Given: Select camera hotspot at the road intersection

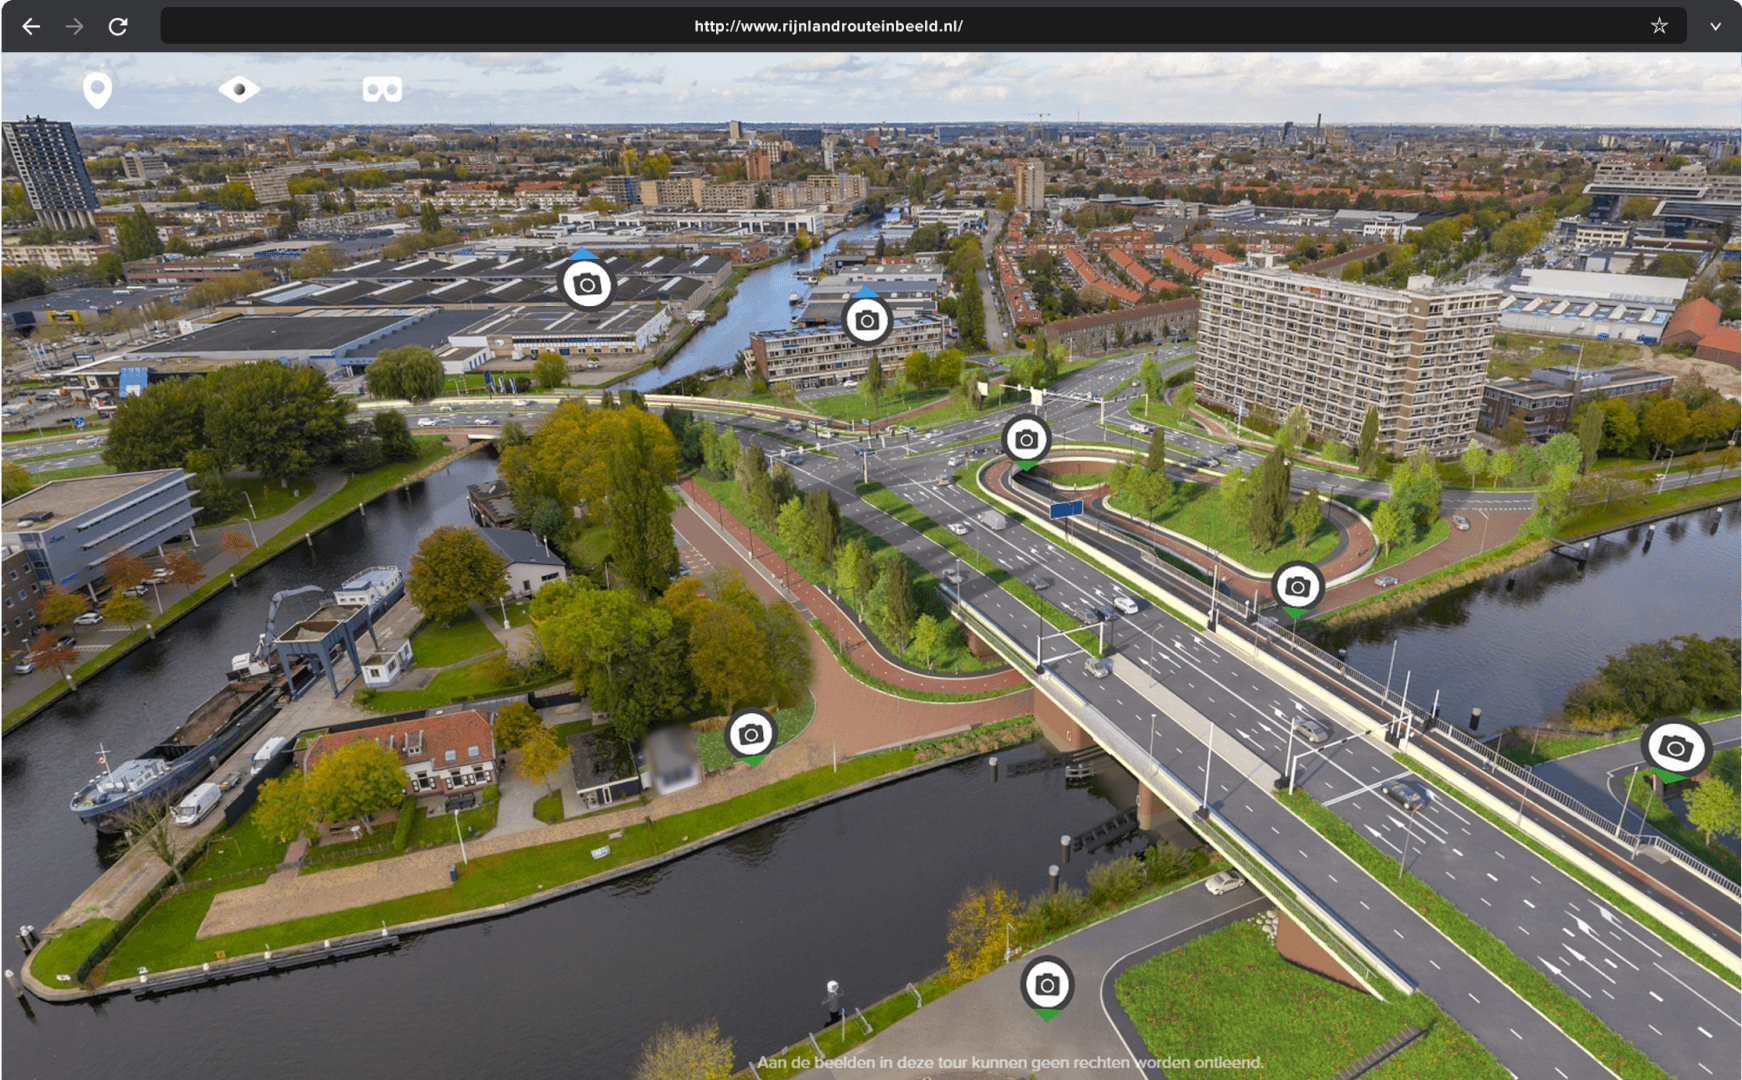Looking at the screenshot, I should point(1026,439).
